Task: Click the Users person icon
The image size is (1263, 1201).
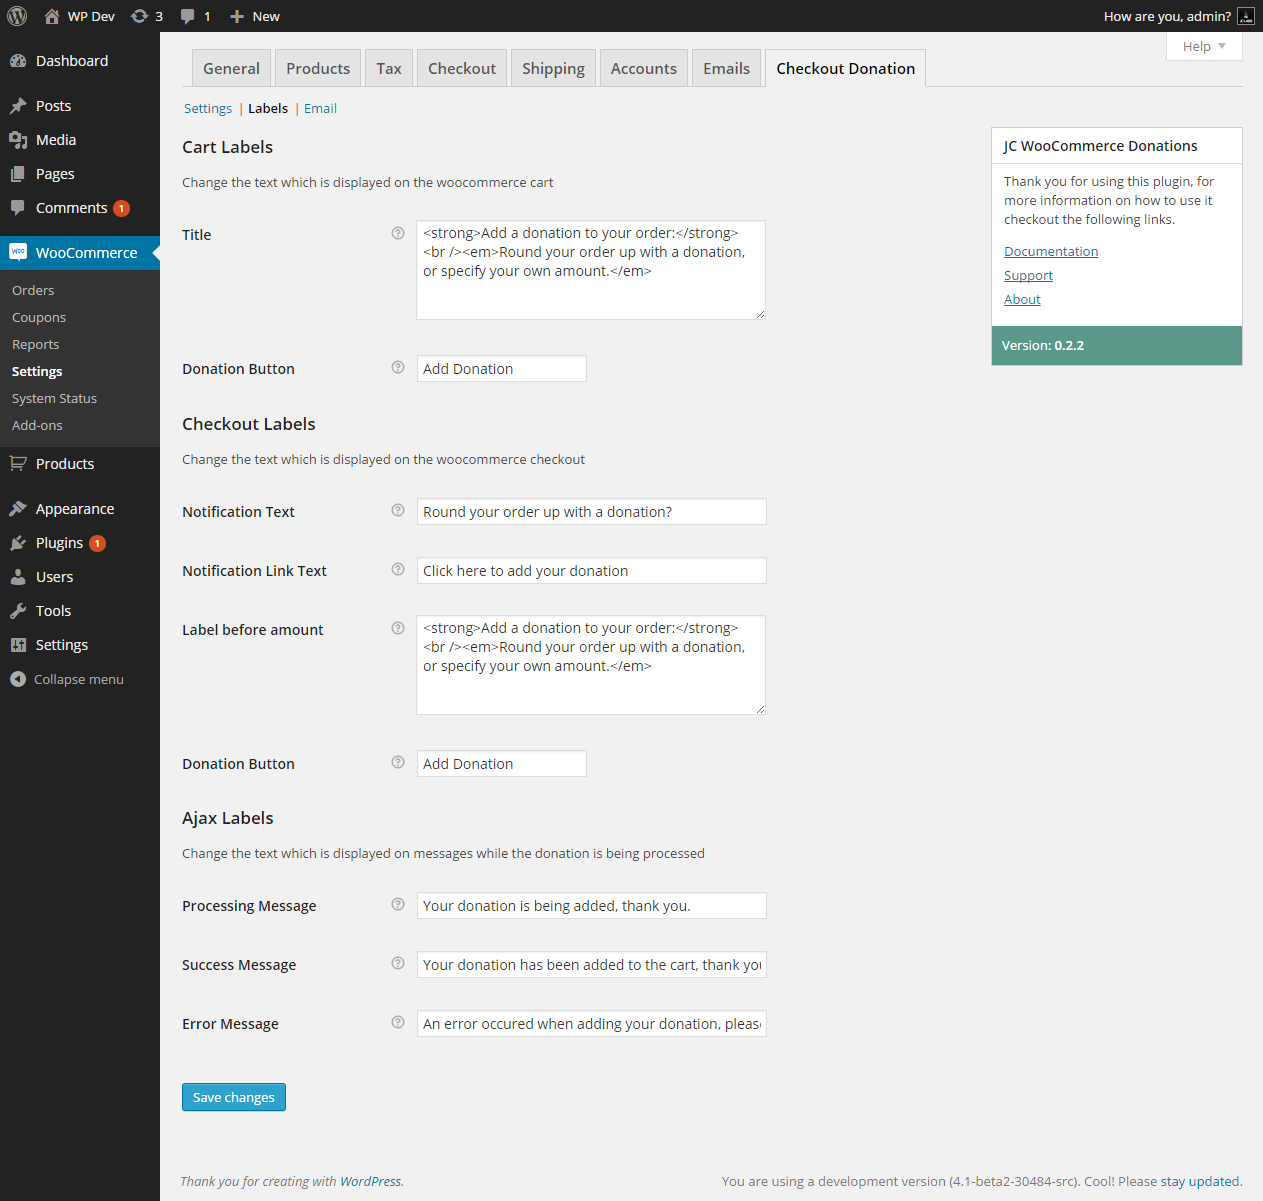Action: click(x=18, y=577)
